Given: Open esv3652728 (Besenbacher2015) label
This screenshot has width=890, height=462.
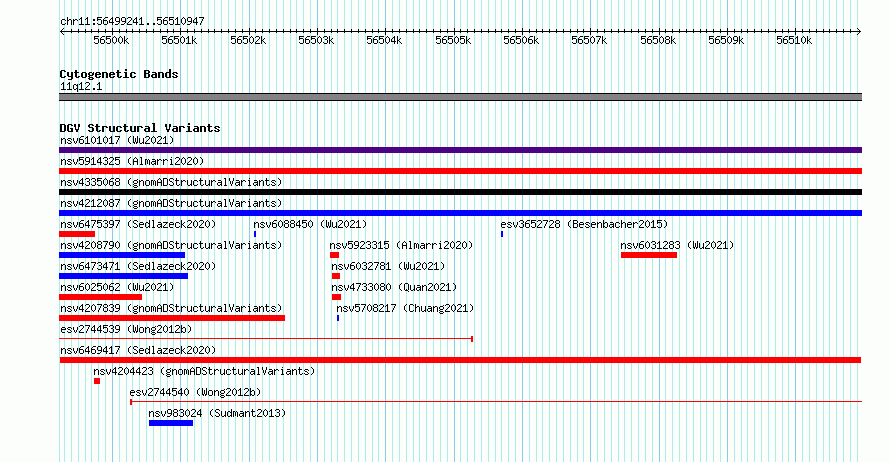Looking at the screenshot, I should (584, 224).
